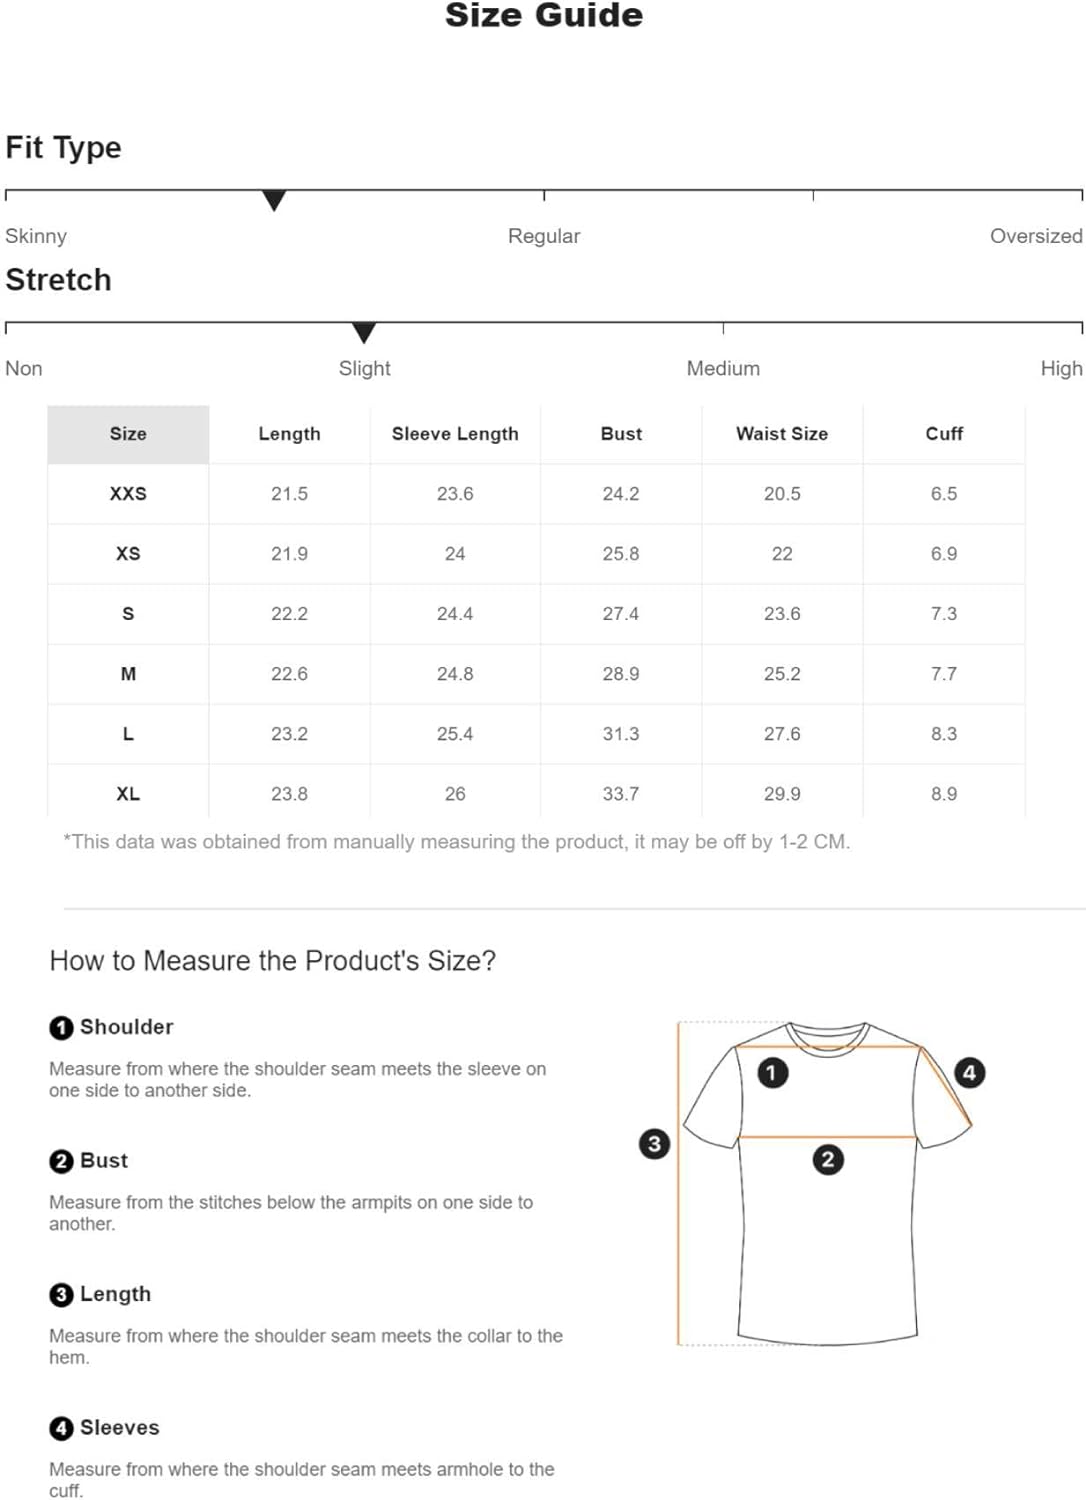
Task: Select the XXS size row label
Action: 128,494
